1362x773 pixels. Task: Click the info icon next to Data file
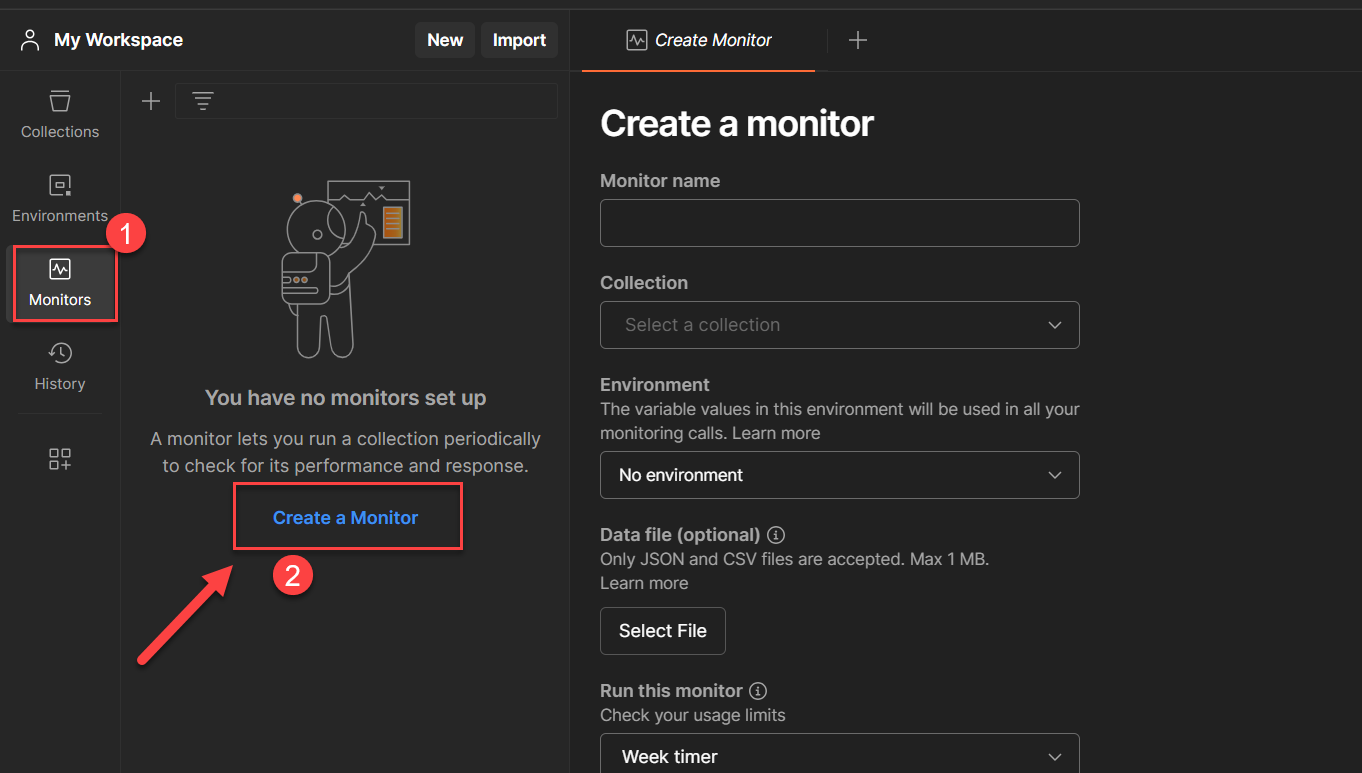pos(777,535)
